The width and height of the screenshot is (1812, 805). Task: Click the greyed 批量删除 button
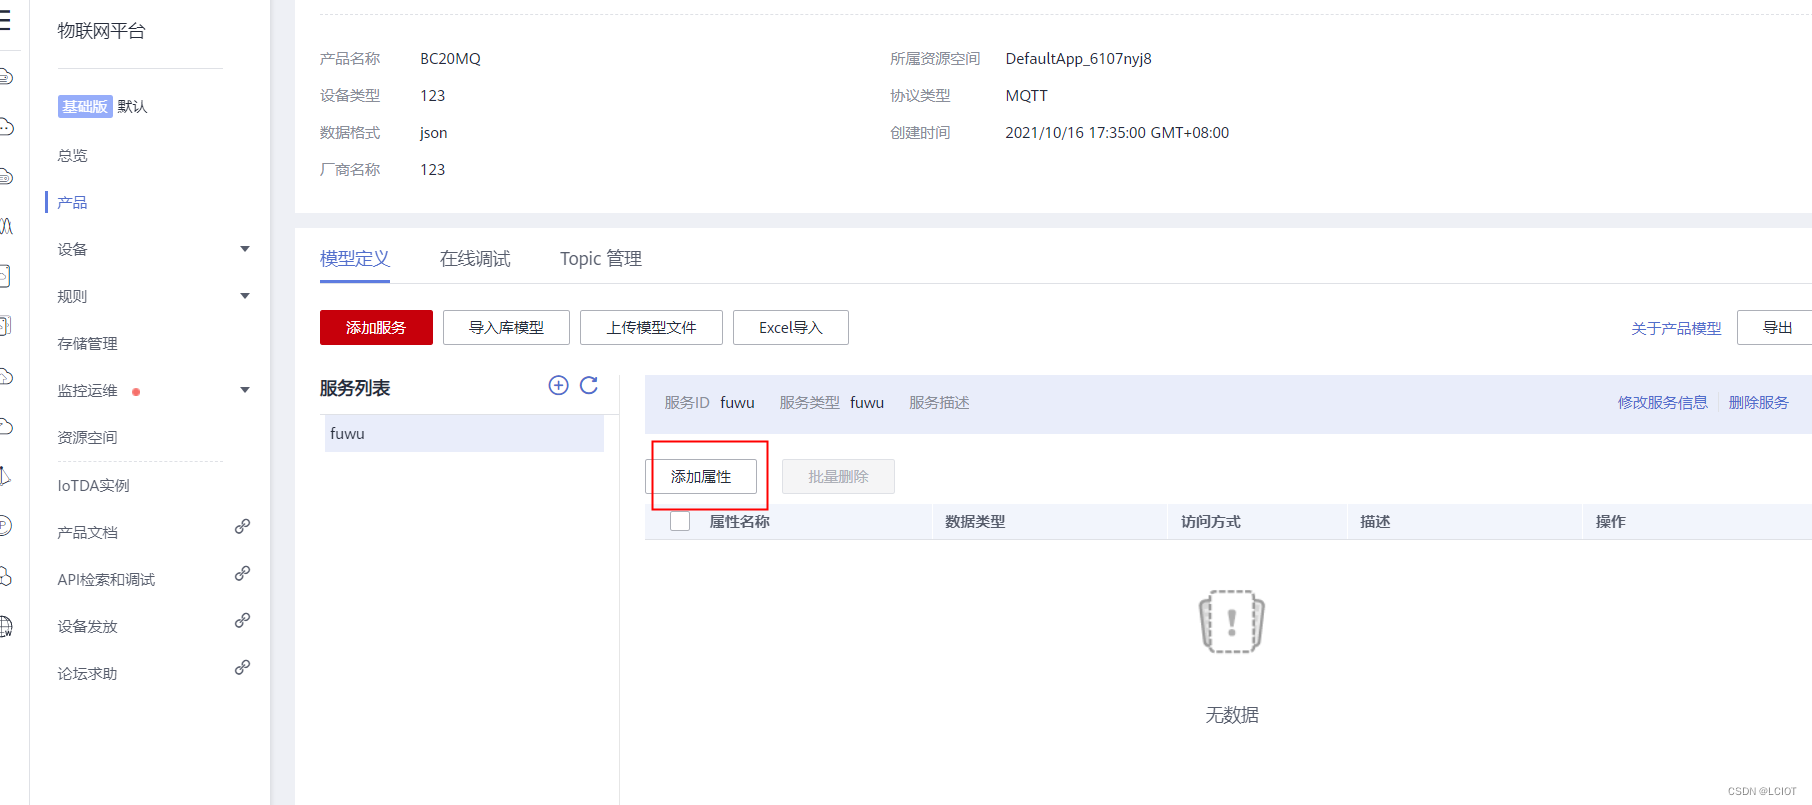click(838, 477)
